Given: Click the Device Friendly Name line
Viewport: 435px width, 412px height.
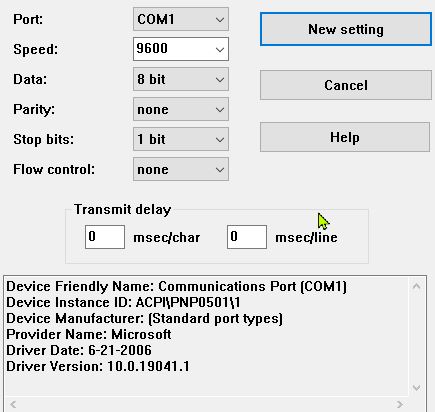Looking at the screenshot, I should [x=176, y=286].
